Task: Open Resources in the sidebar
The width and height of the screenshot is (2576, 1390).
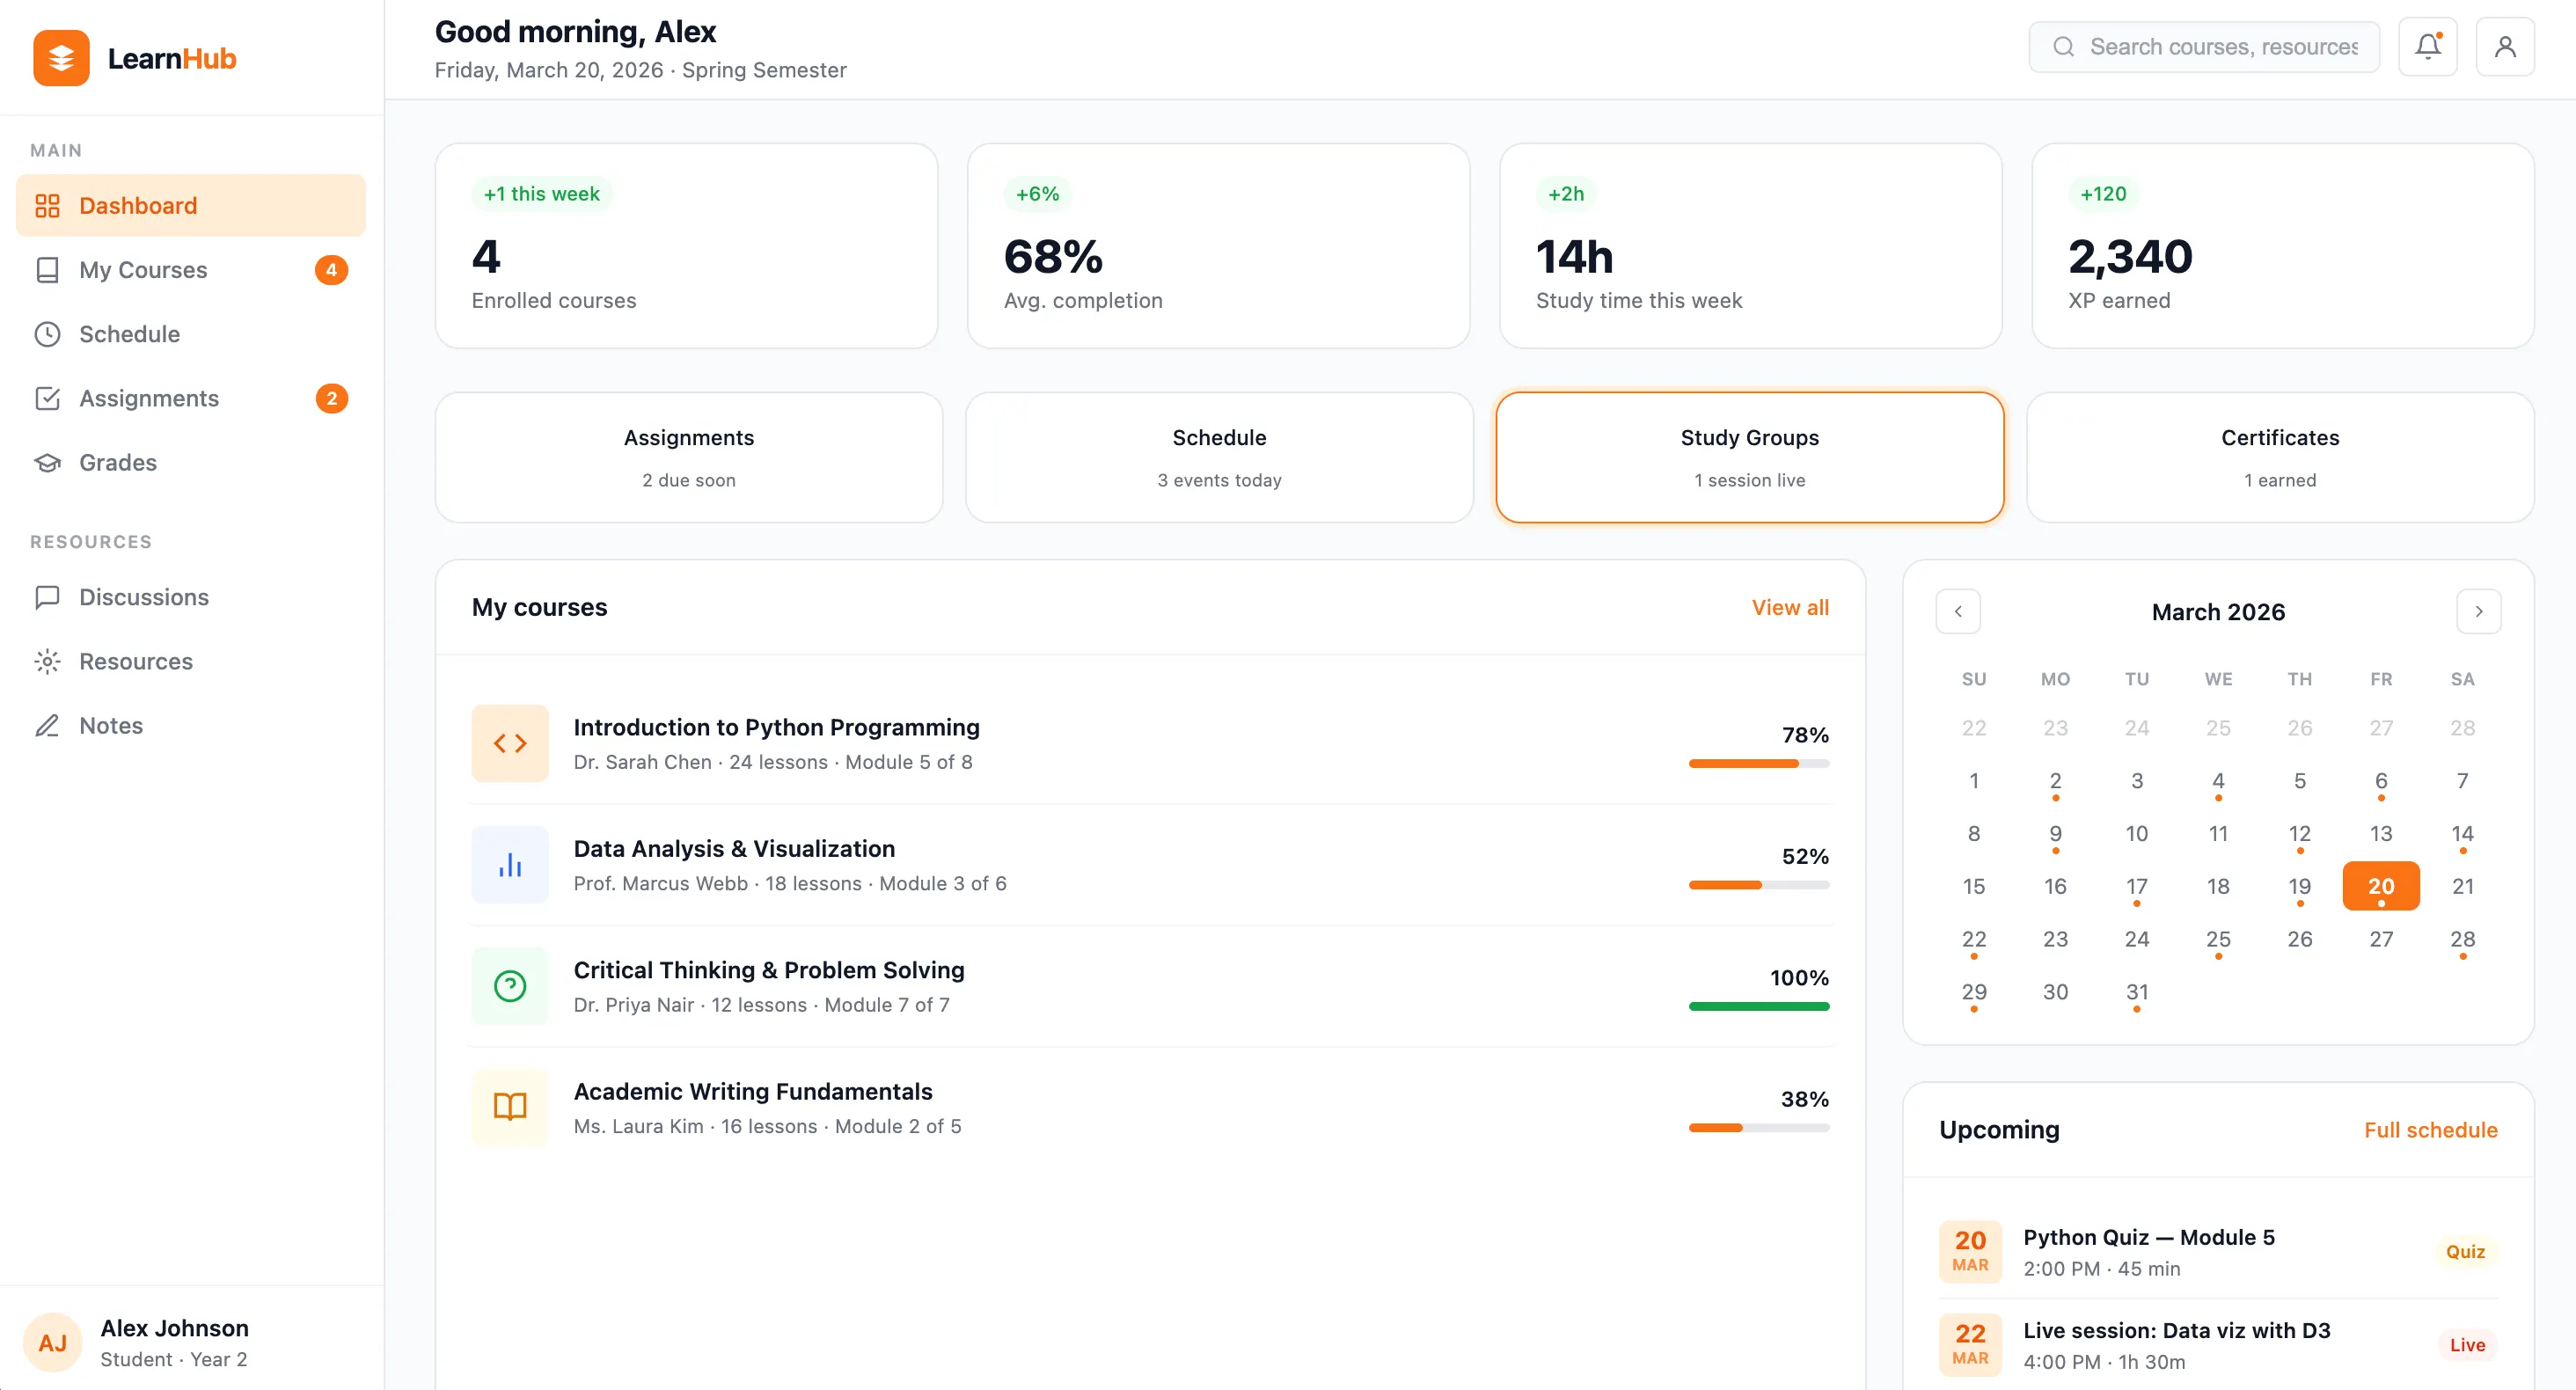Action: [x=191, y=661]
